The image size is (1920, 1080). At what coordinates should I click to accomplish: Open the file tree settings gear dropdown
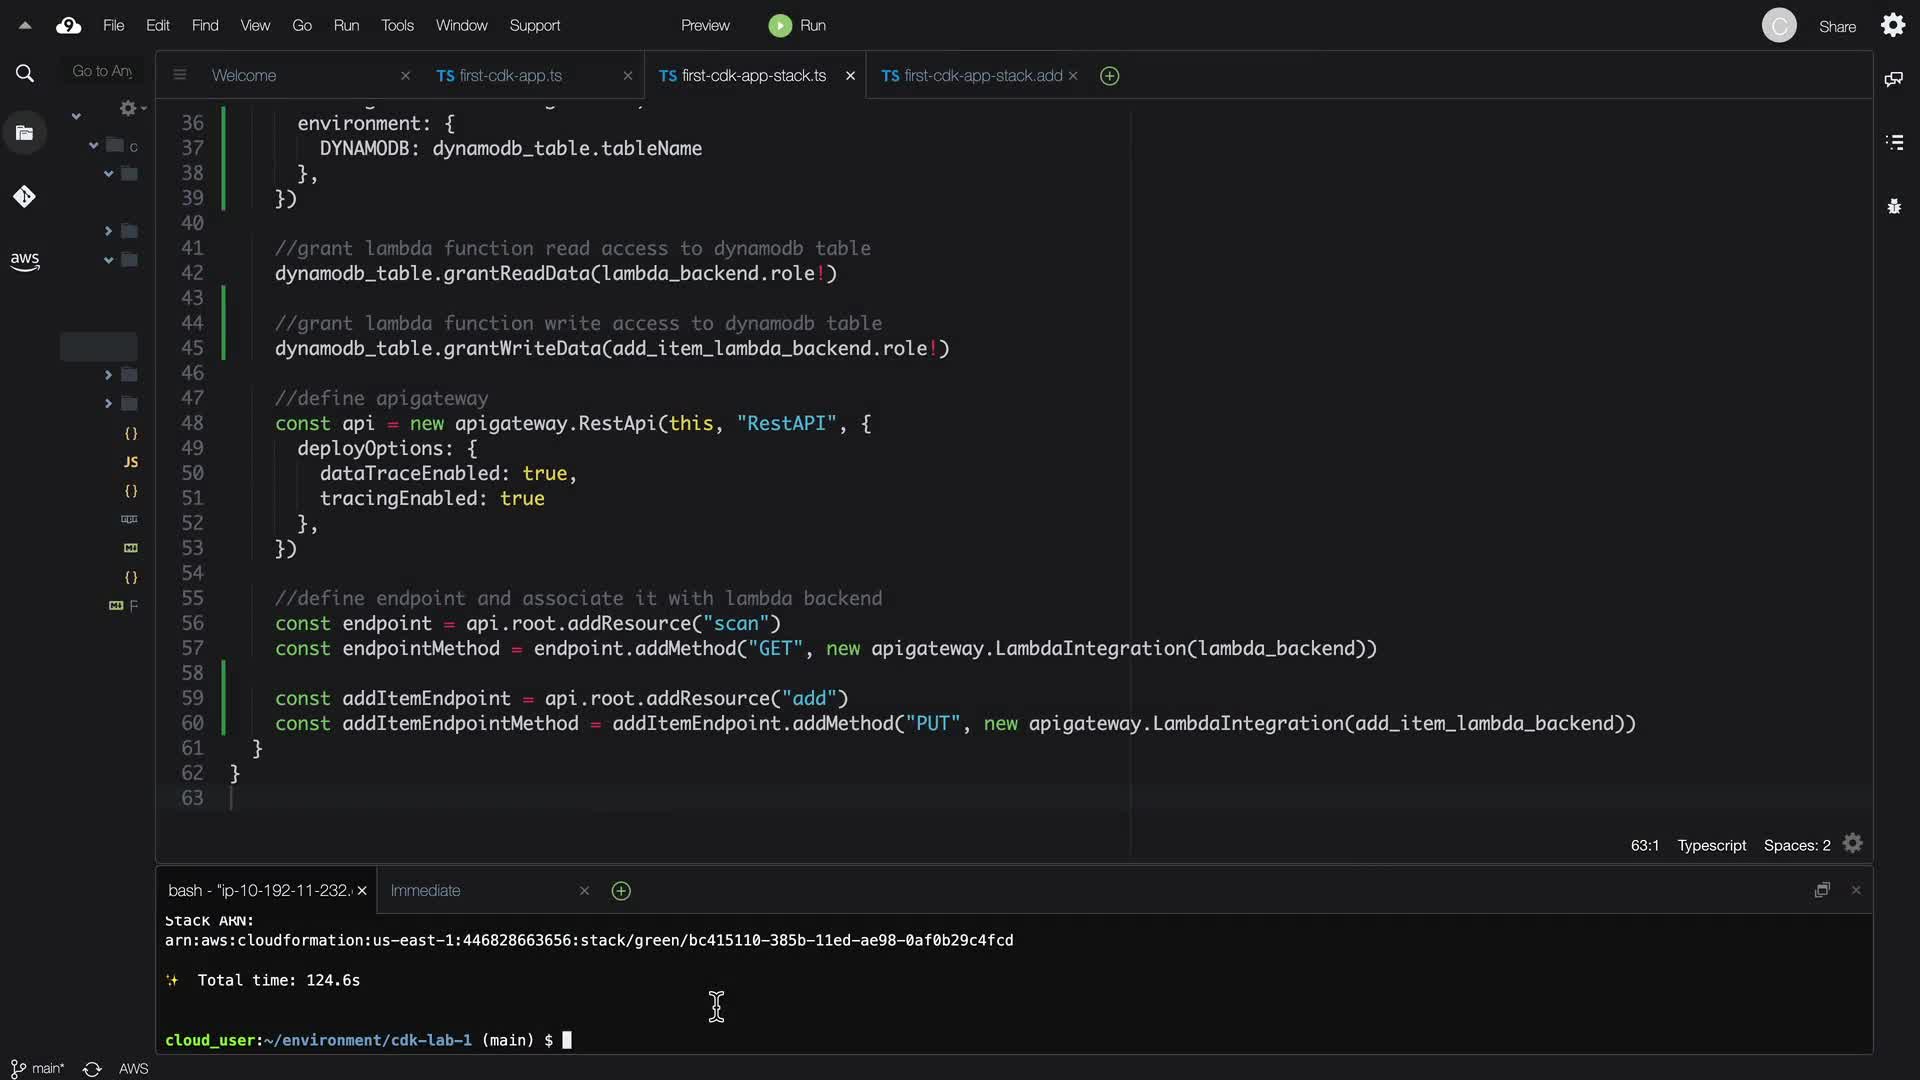(x=131, y=108)
